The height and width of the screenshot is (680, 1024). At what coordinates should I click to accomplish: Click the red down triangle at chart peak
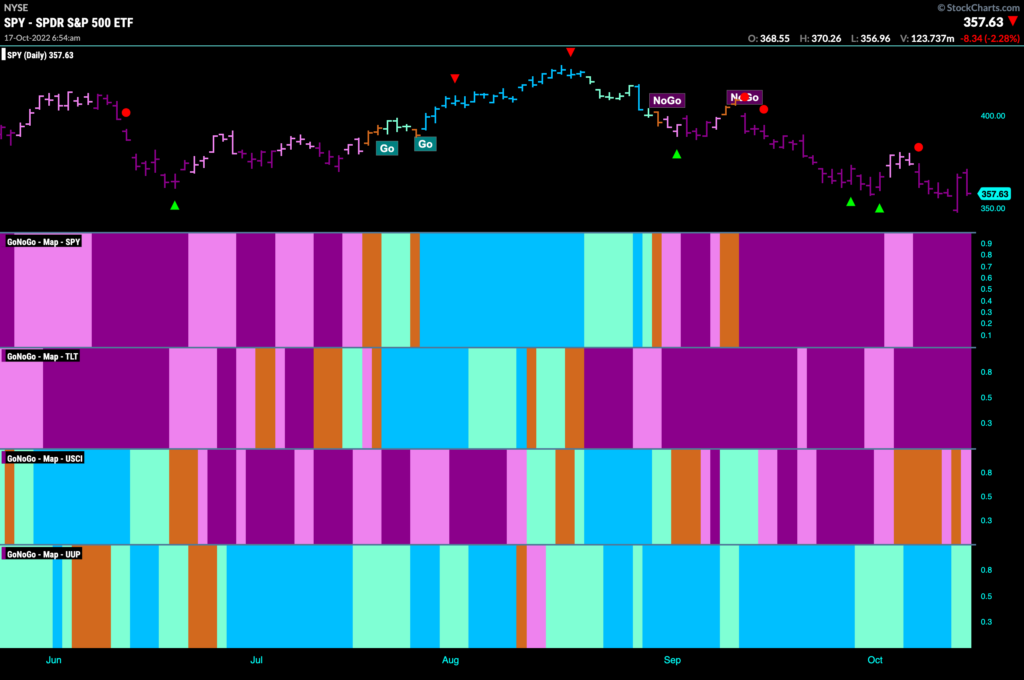coord(571,52)
